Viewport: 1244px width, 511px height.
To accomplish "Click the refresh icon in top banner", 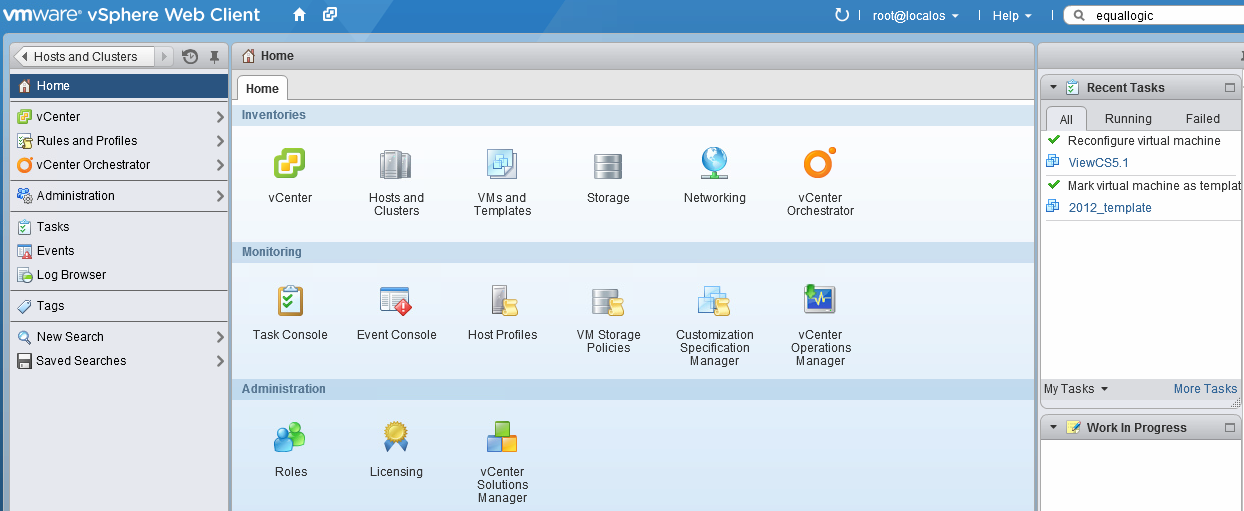I will (842, 15).
